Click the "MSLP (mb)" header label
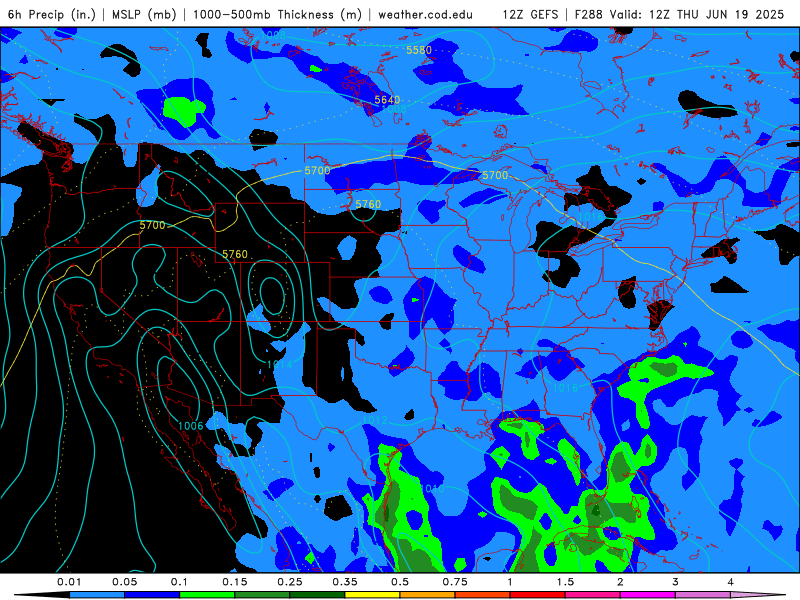Screen dimensions: 800x600 click(x=144, y=15)
